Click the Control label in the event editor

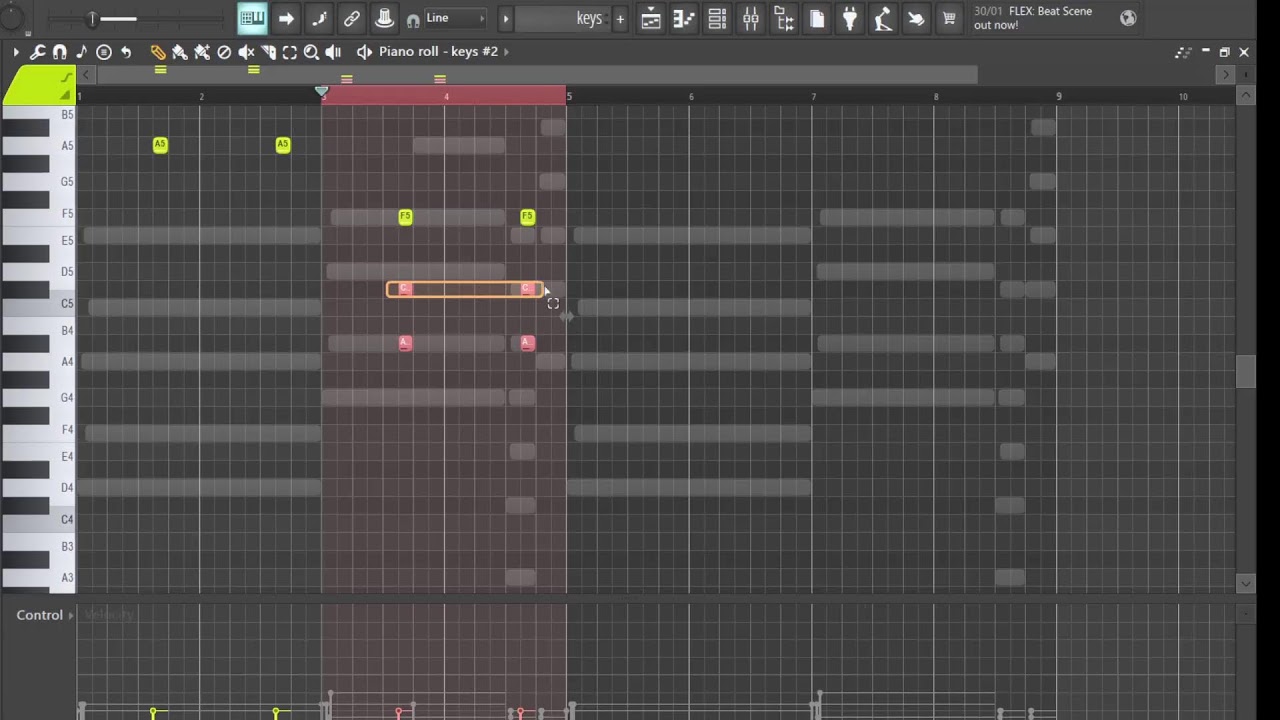point(40,615)
